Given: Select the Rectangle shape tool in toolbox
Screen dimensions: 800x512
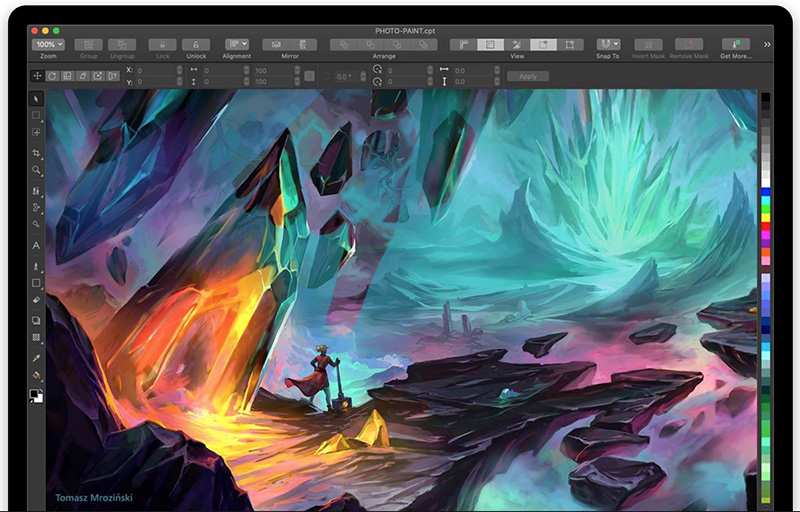Looking at the screenshot, I should pyautogui.click(x=36, y=283).
